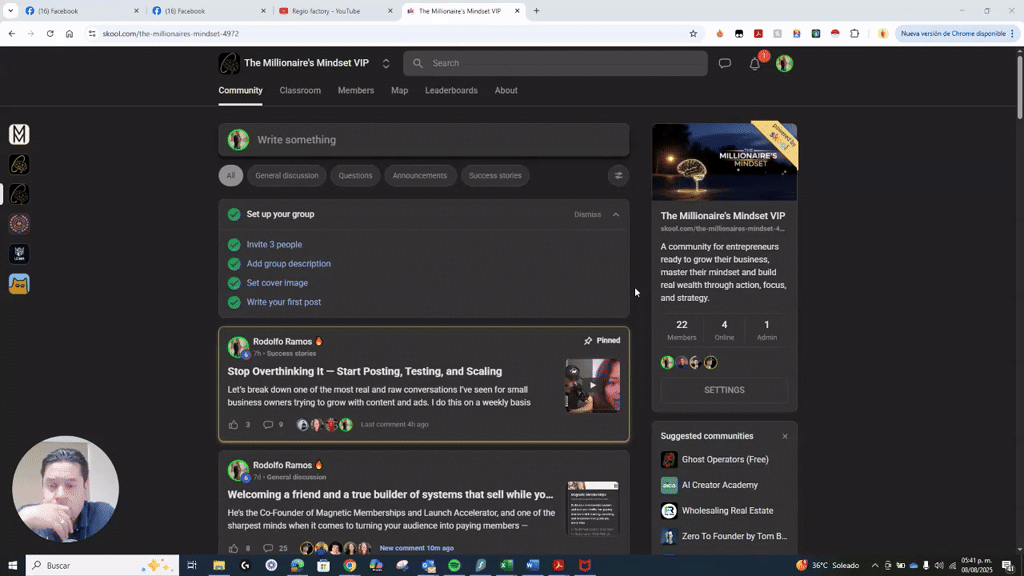Open profile avatar menu in Skool header

point(784,63)
